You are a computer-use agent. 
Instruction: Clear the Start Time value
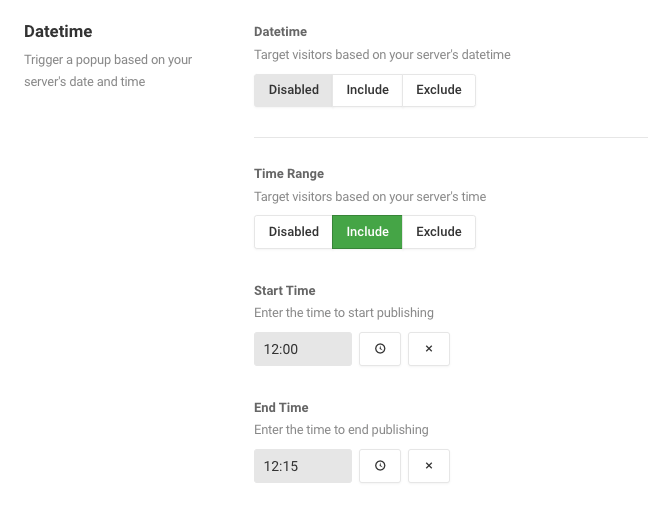(429, 349)
